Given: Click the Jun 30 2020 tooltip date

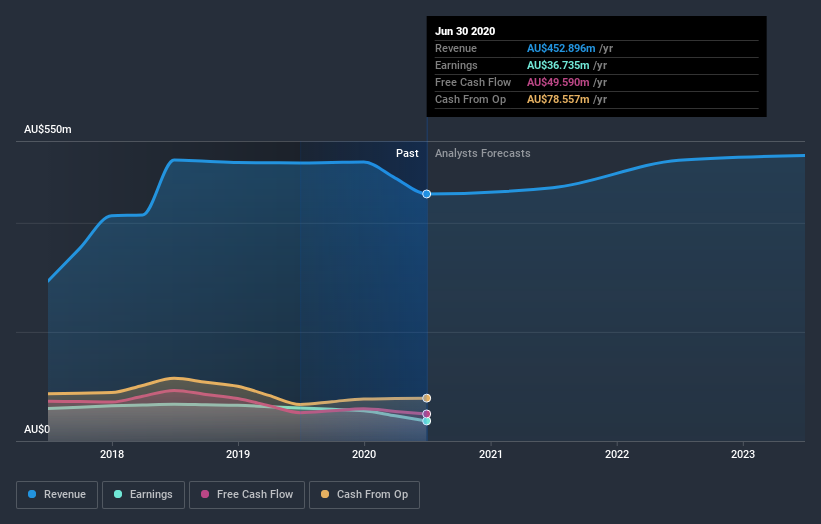Looking at the screenshot, I should 465,31.
